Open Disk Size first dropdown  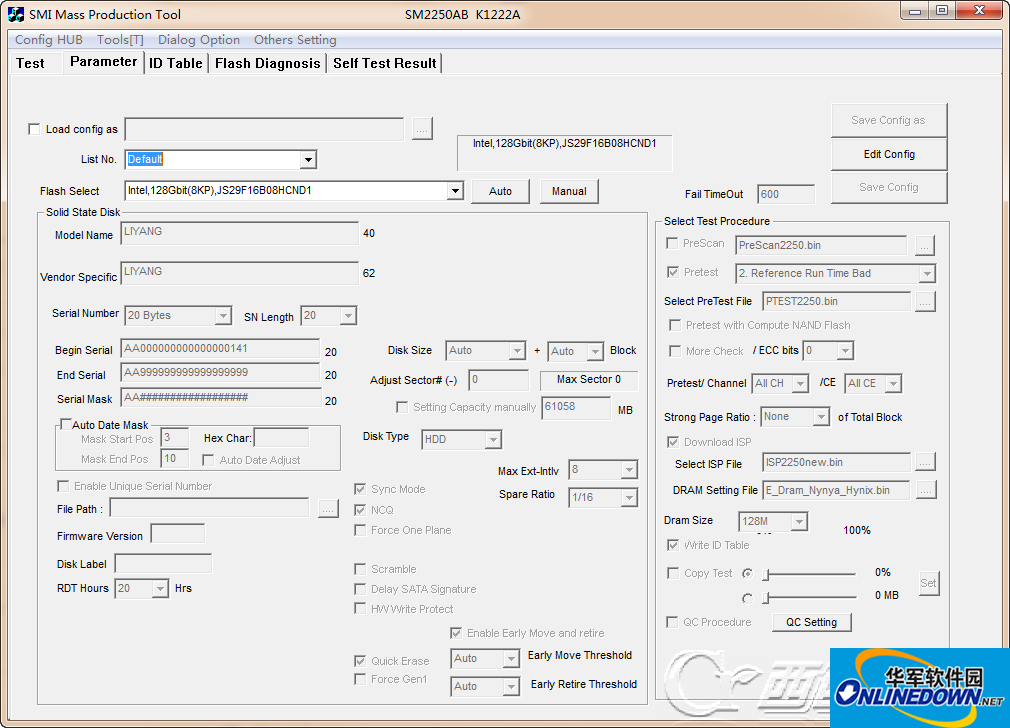point(517,351)
